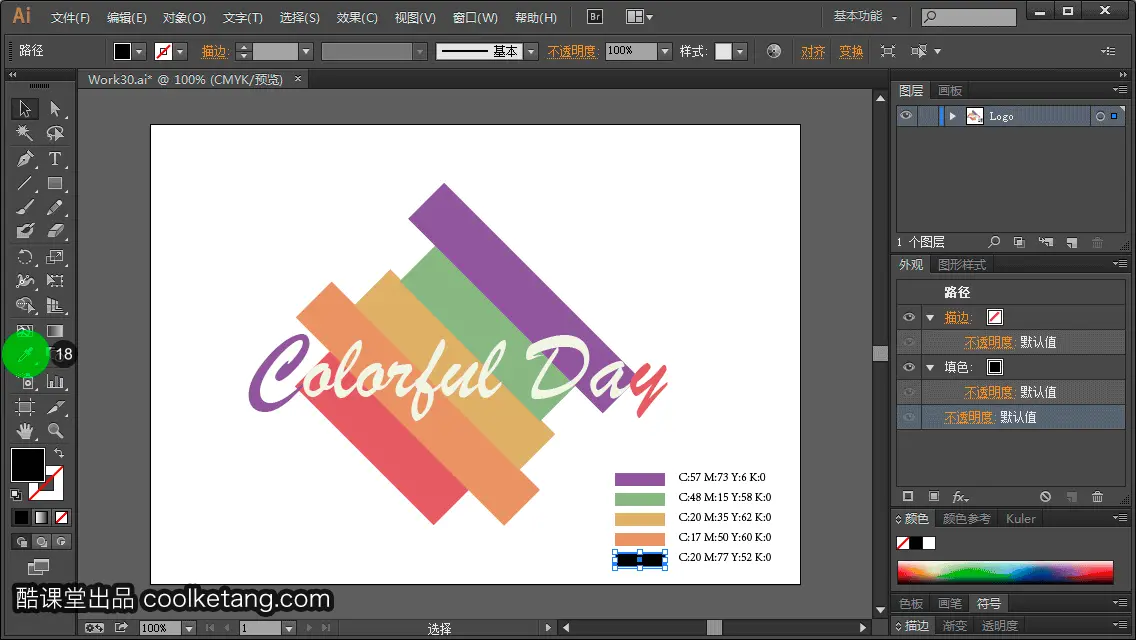This screenshot has height=640, width=1136.
Task: Set color mode to Gradient
Action: [41, 518]
